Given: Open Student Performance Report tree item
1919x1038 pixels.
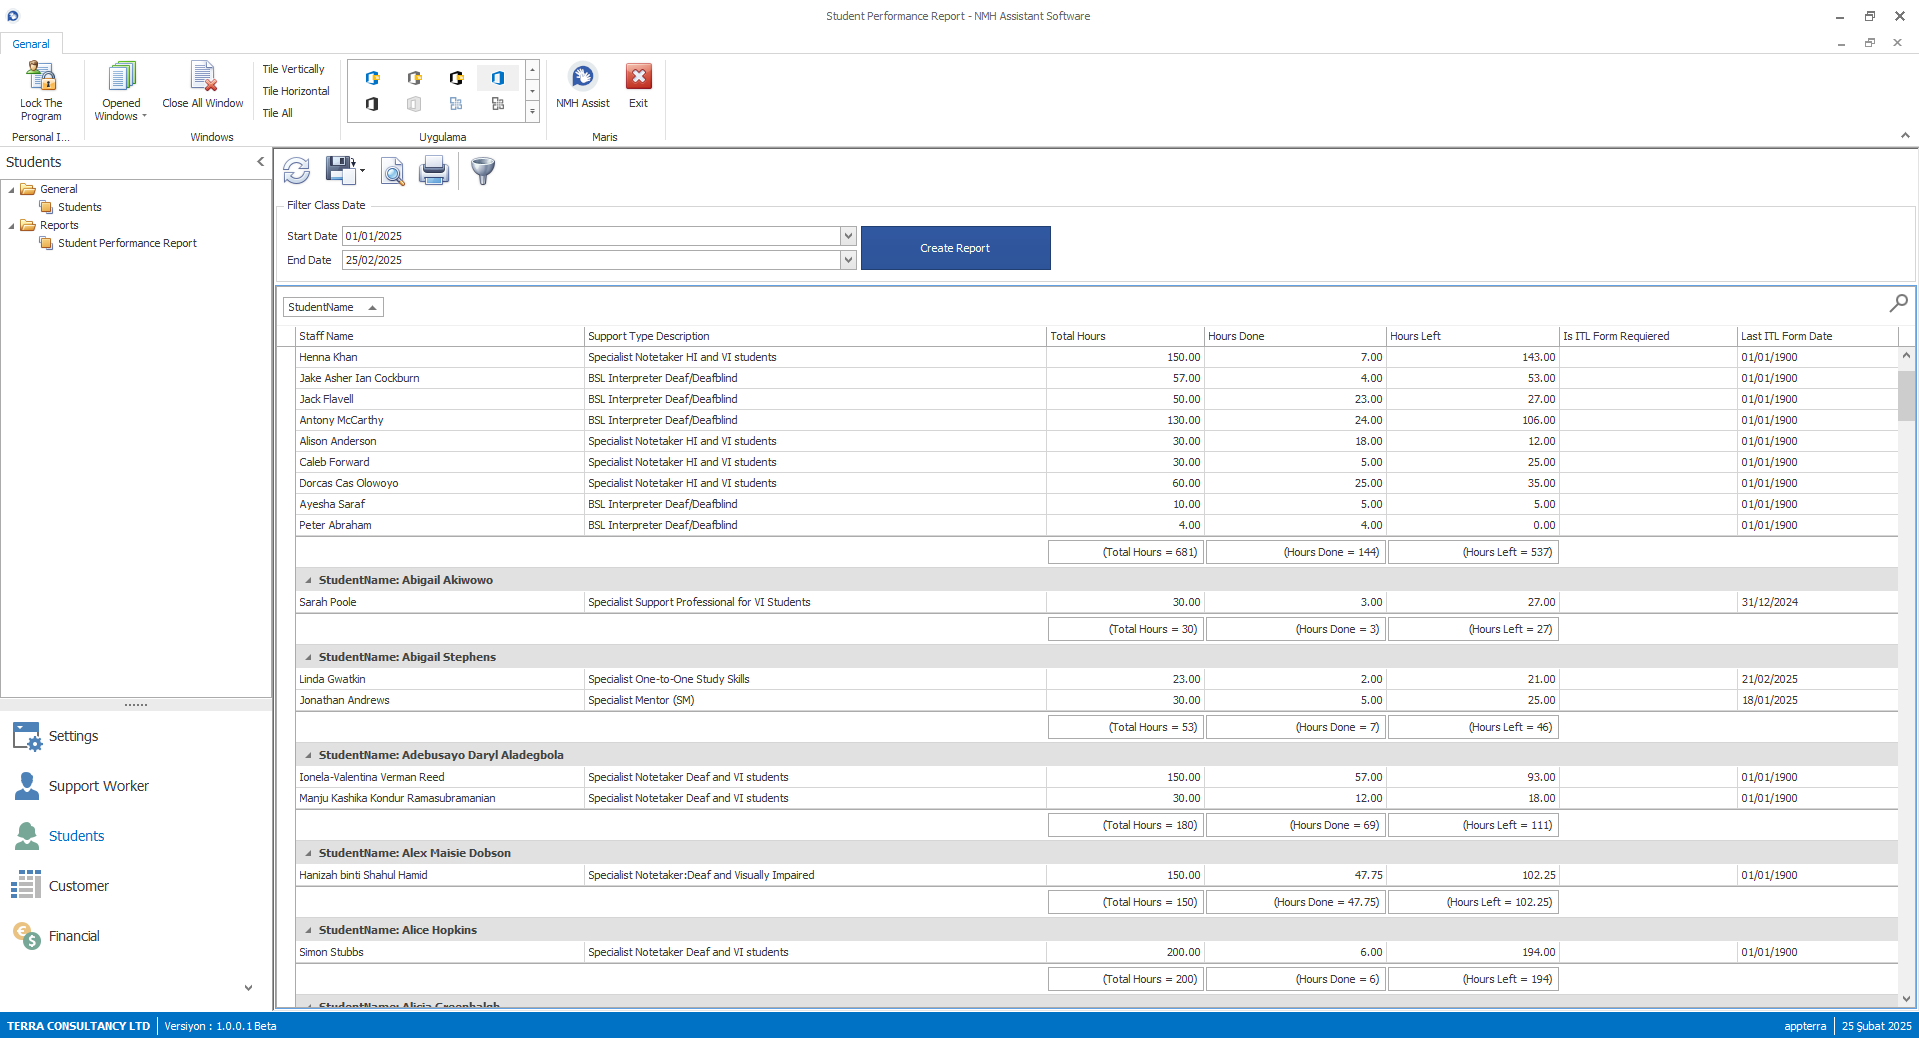Looking at the screenshot, I should 127,243.
